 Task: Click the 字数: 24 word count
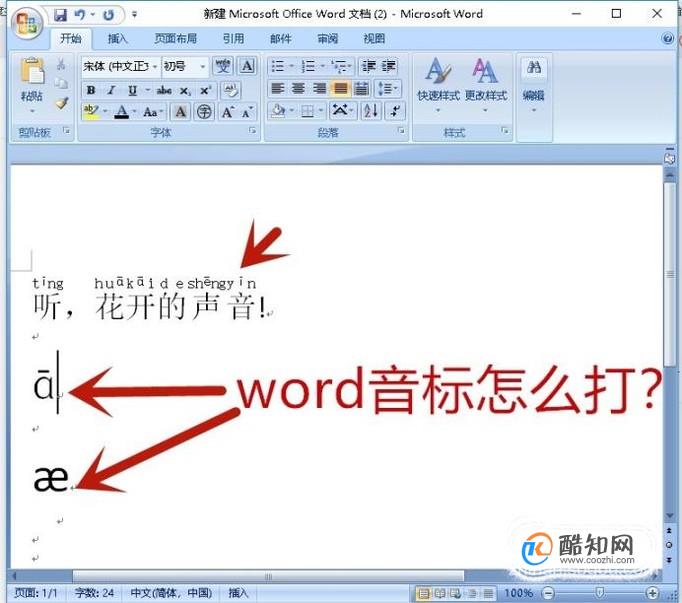coord(94,593)
